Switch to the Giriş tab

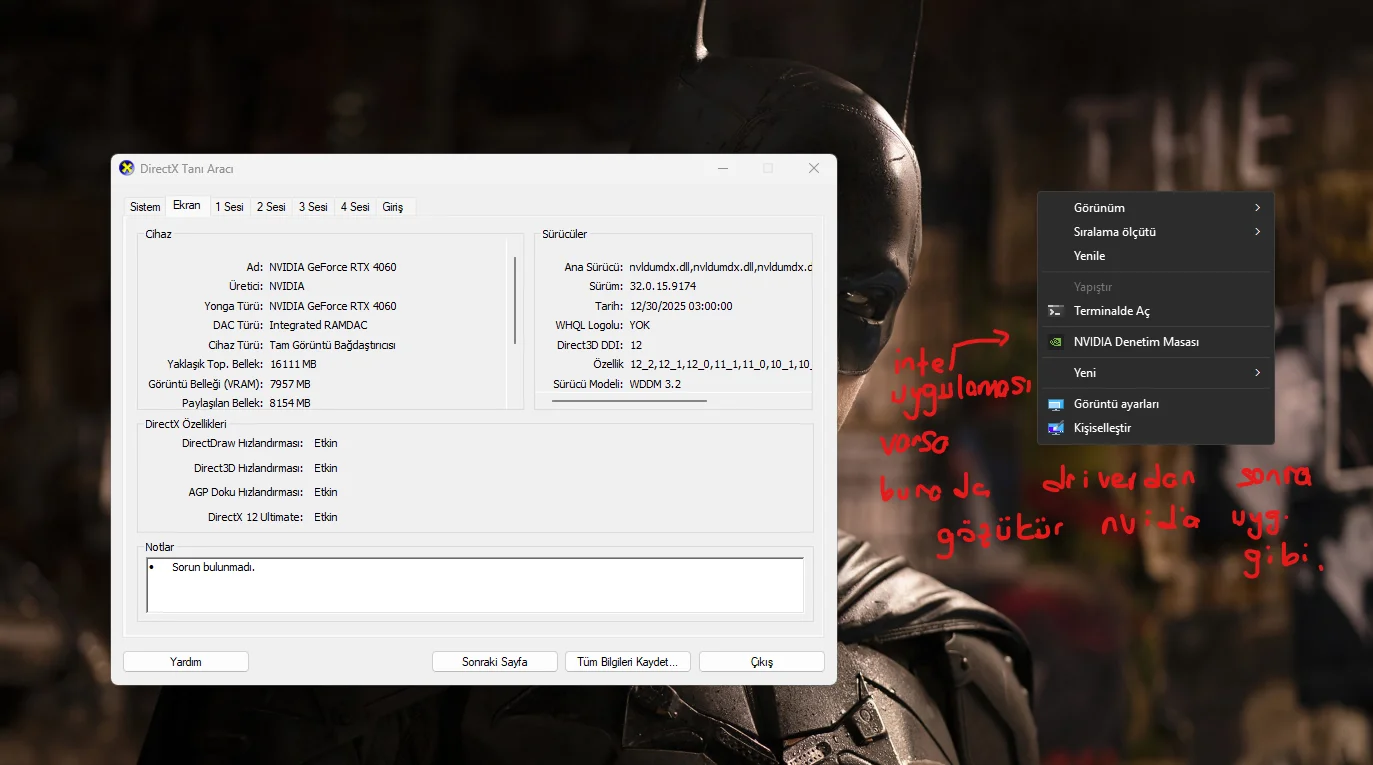coord(393,207)
